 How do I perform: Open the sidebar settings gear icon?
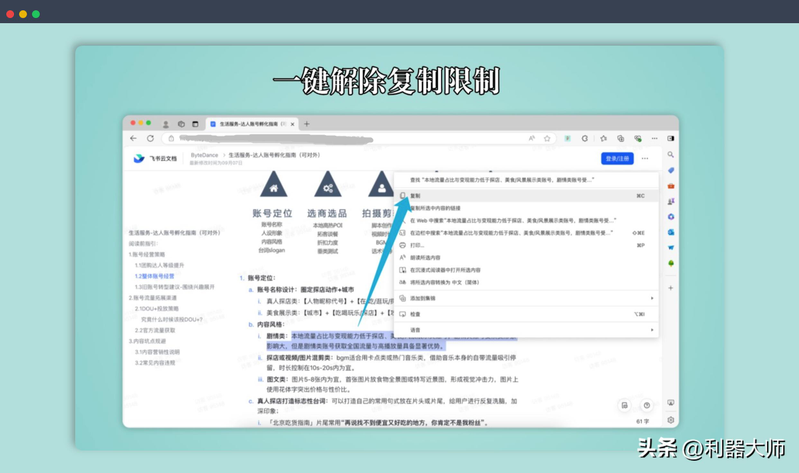point(671,420)
